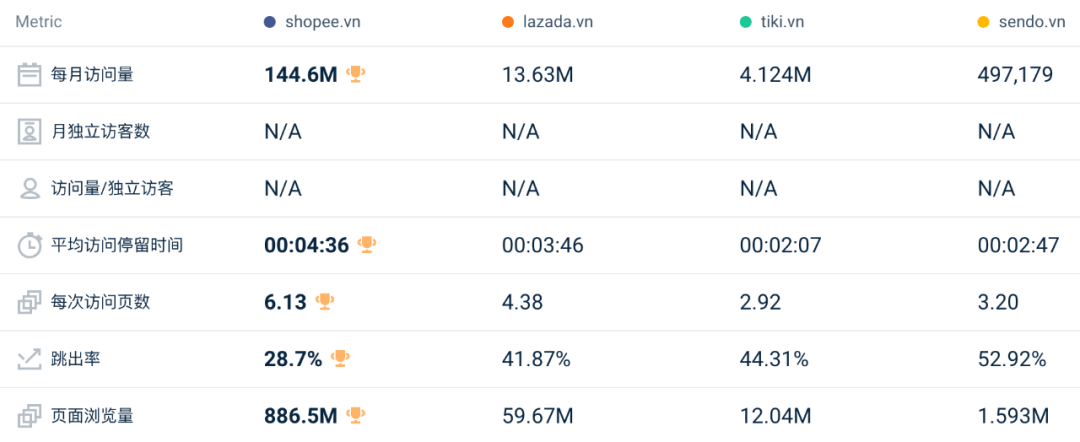1080x442 pixels.
Task: Click the person icon beside 访问量/独立访客
Action: (x=29, y=188)
